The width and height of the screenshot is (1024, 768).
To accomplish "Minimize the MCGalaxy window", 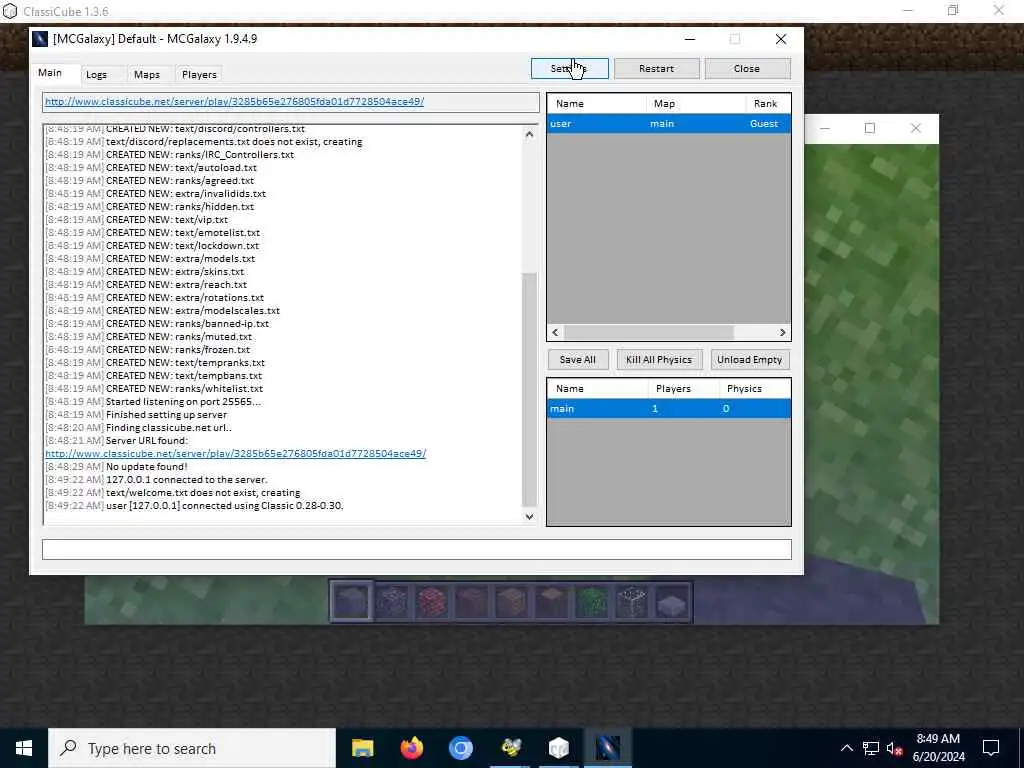I will [x=690, y=39].
